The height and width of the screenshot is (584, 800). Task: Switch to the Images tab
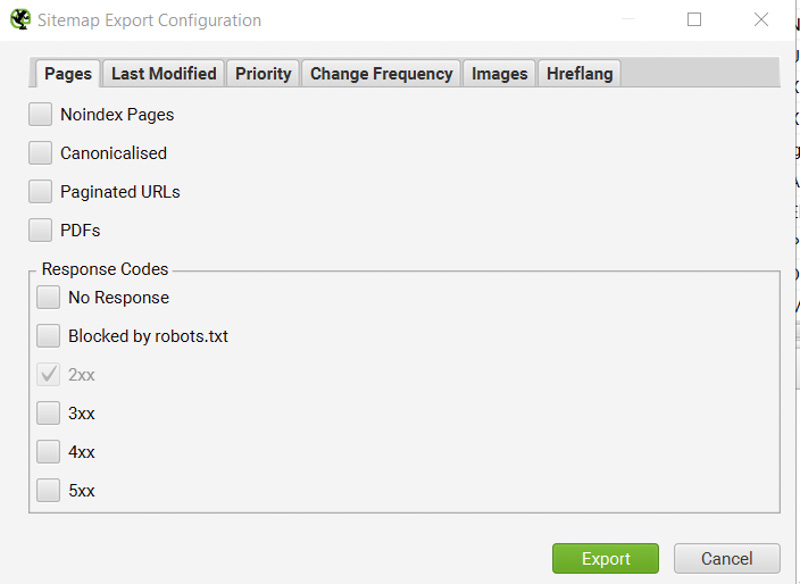(499, 73)
